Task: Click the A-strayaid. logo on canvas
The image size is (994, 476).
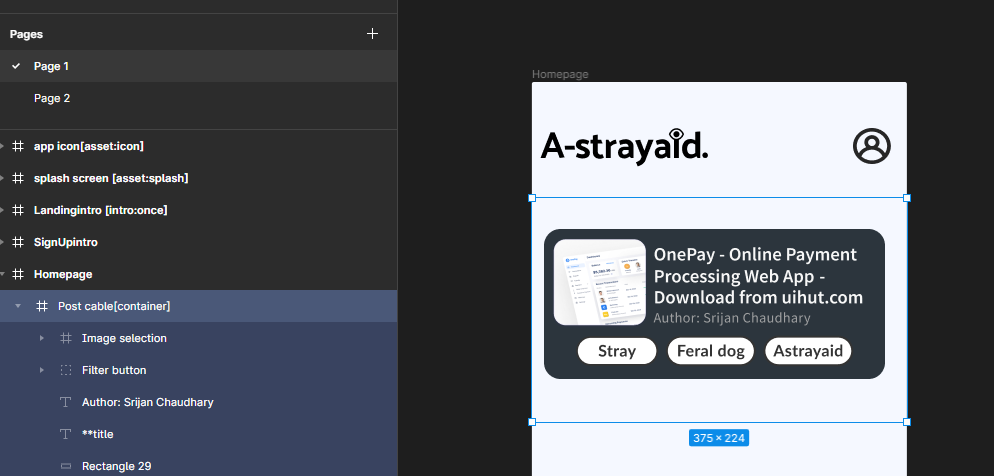Action: [x=624, y=146]
